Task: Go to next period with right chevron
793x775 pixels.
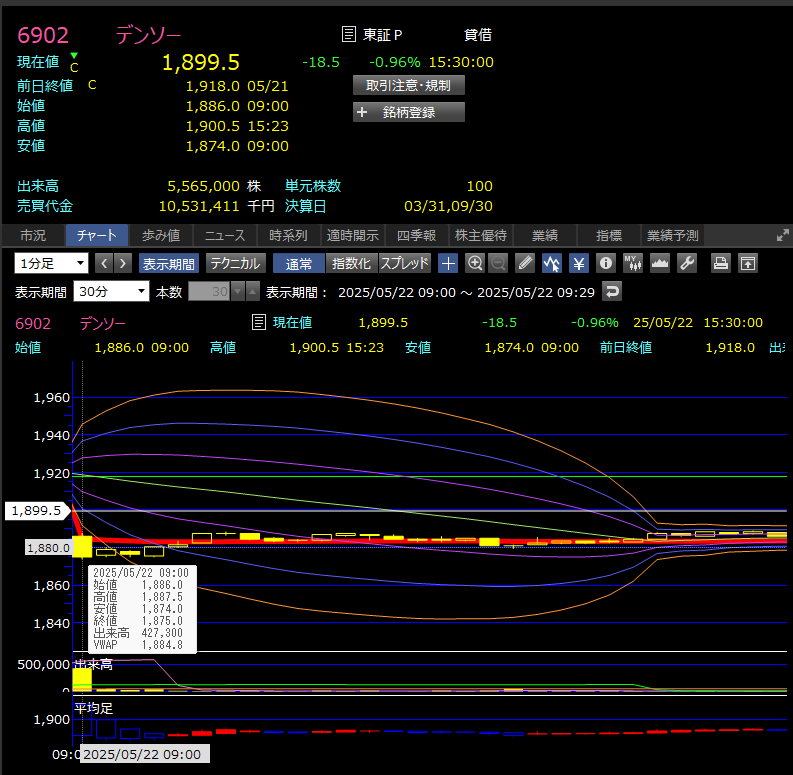Action: tap(123, 264)
